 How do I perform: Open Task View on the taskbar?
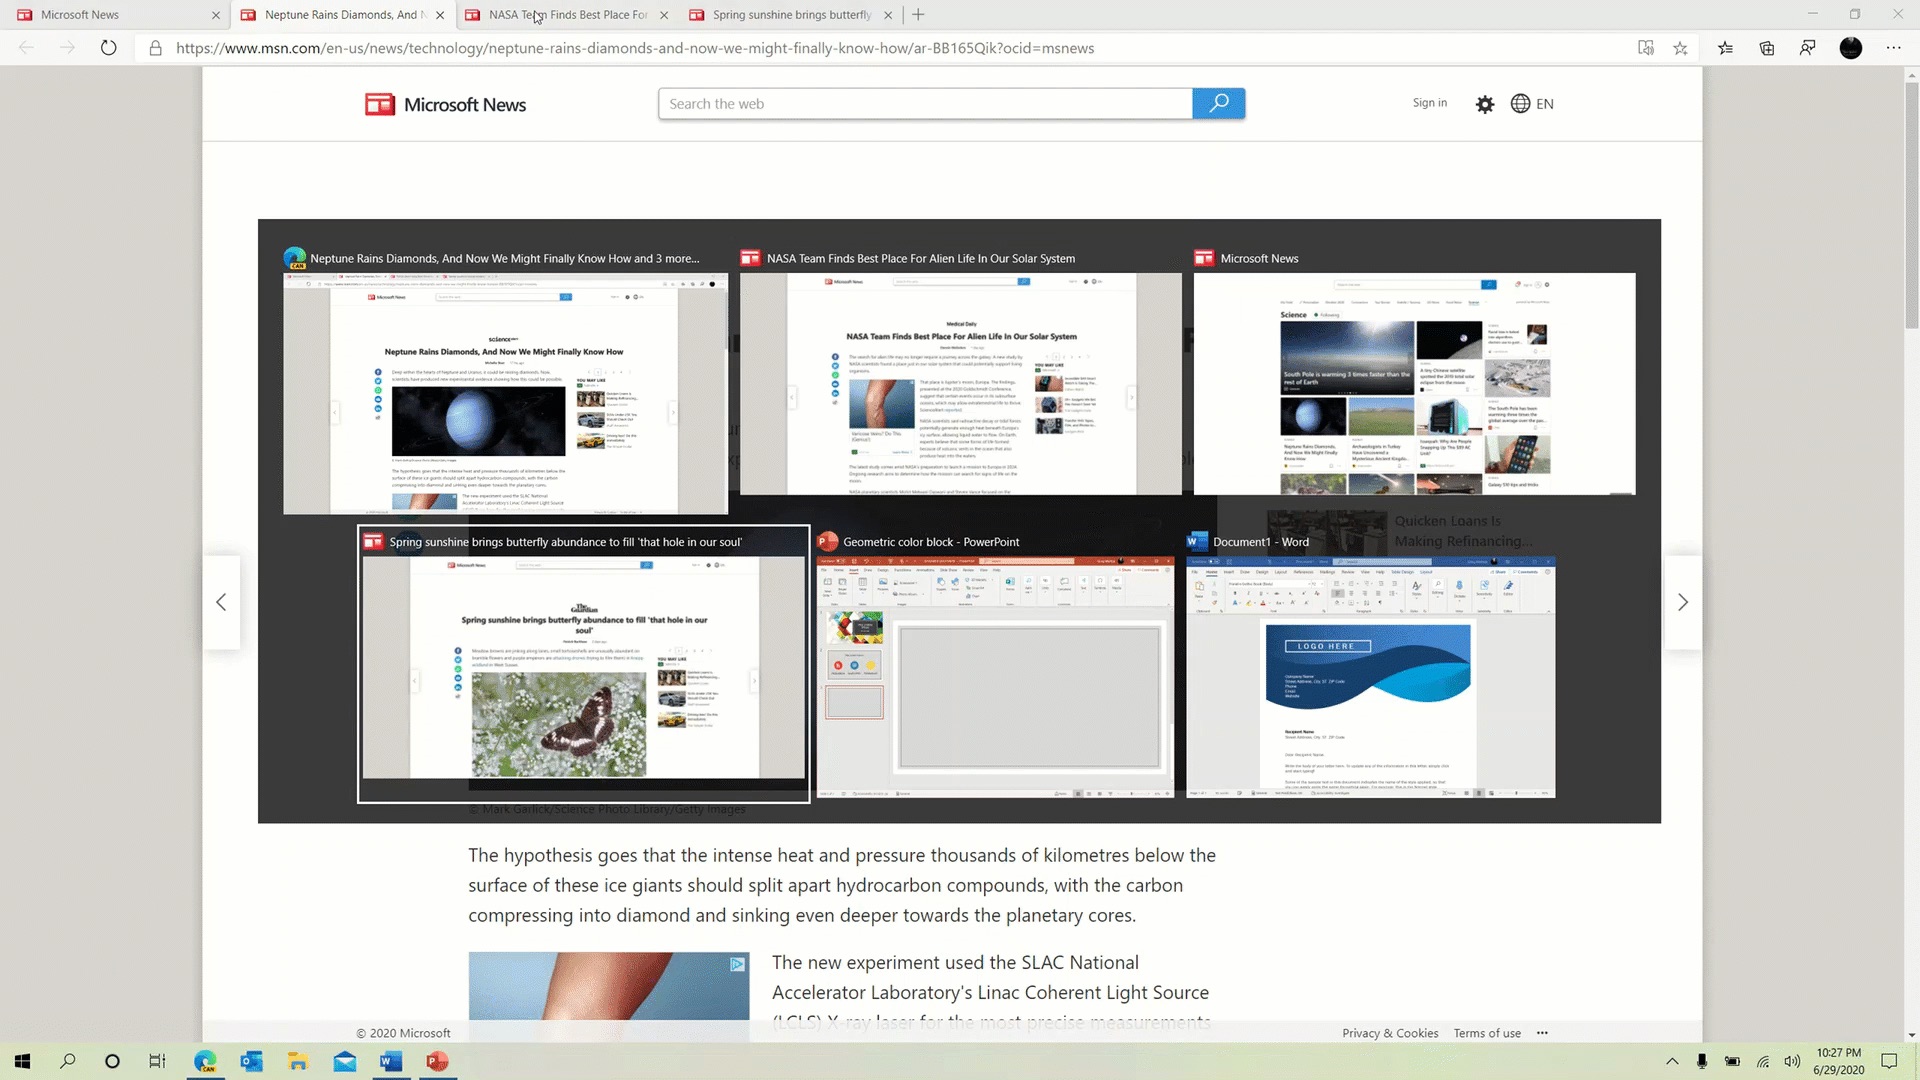[x=157, y=1061]
